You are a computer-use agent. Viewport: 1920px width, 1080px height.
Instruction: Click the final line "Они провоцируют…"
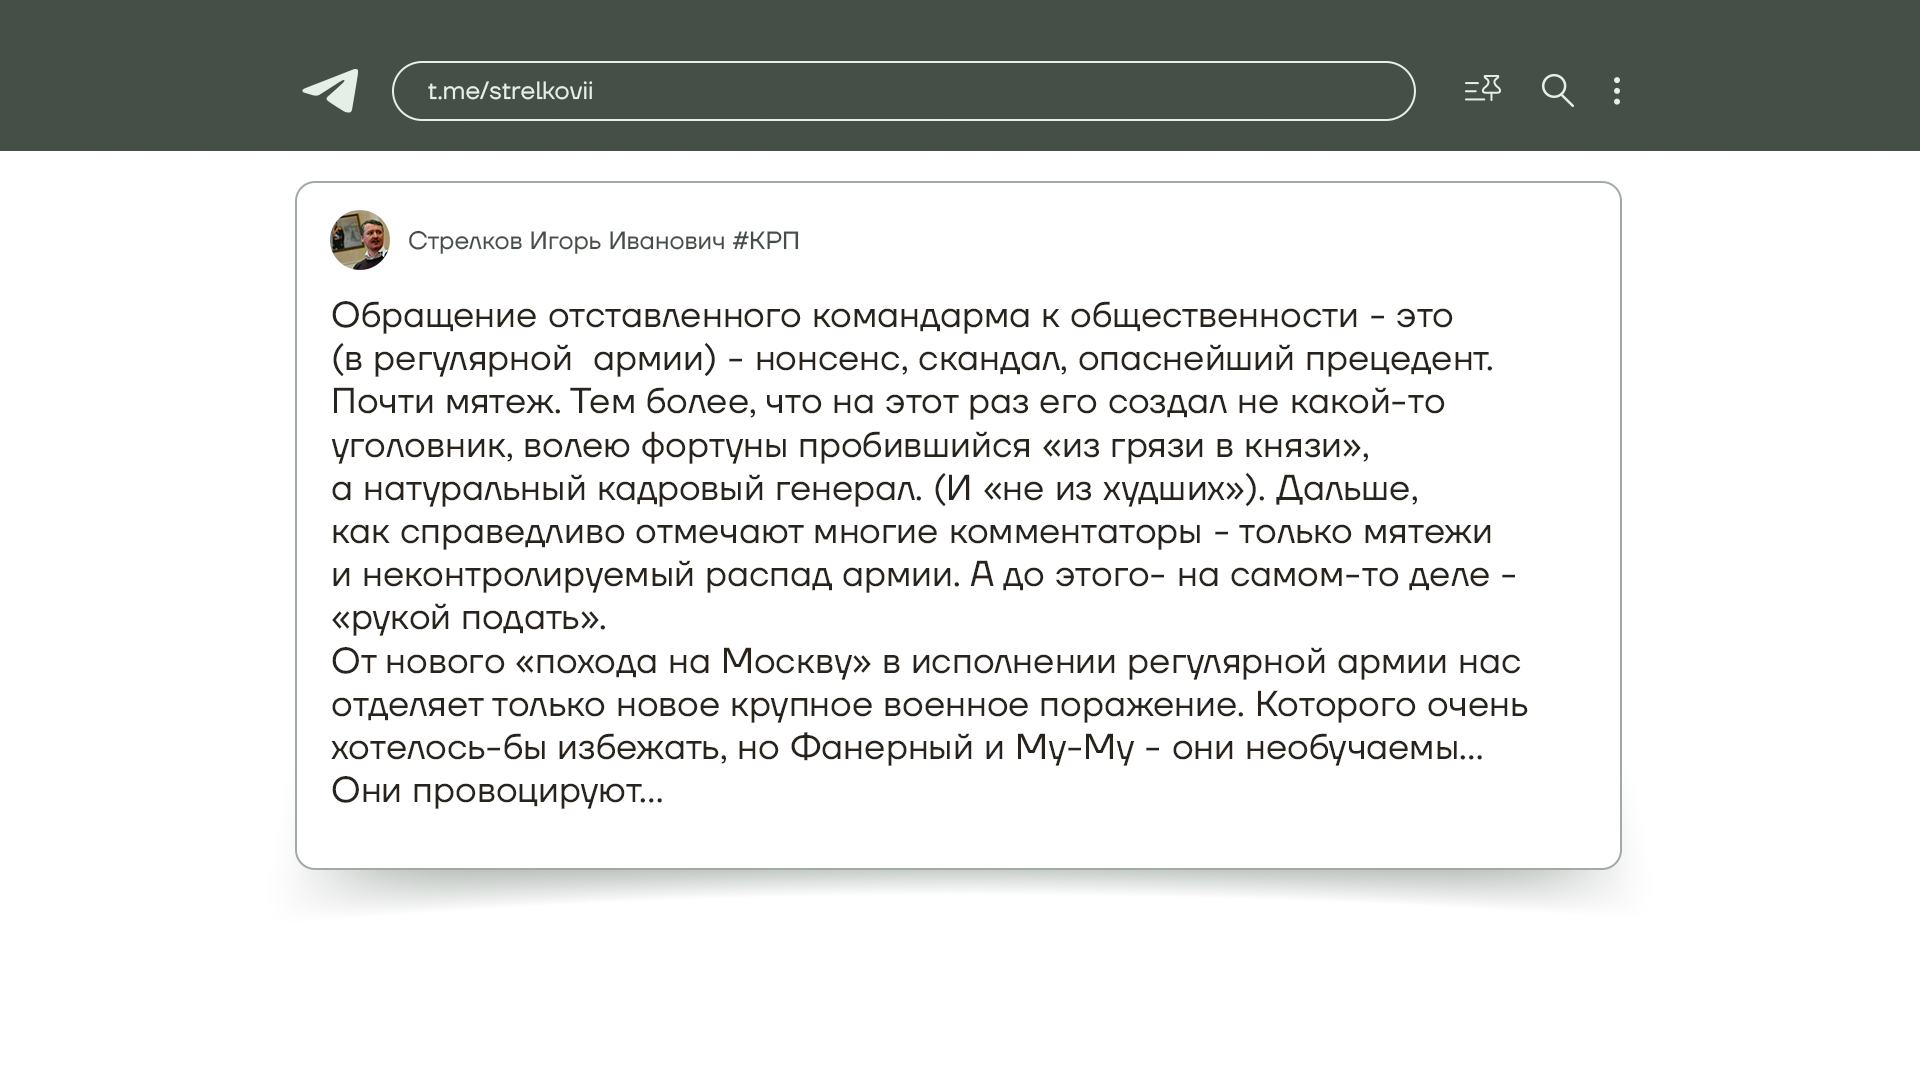(497, 791)
